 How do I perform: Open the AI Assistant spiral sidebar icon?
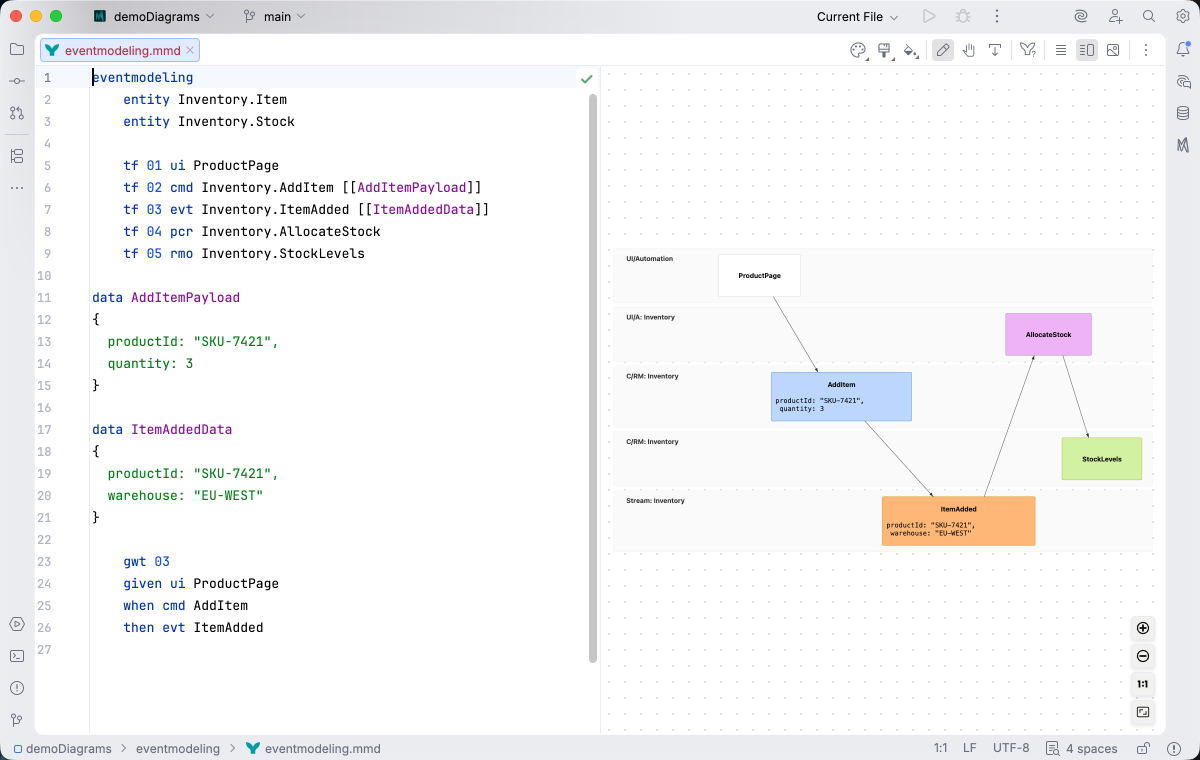coord(1183,81)
